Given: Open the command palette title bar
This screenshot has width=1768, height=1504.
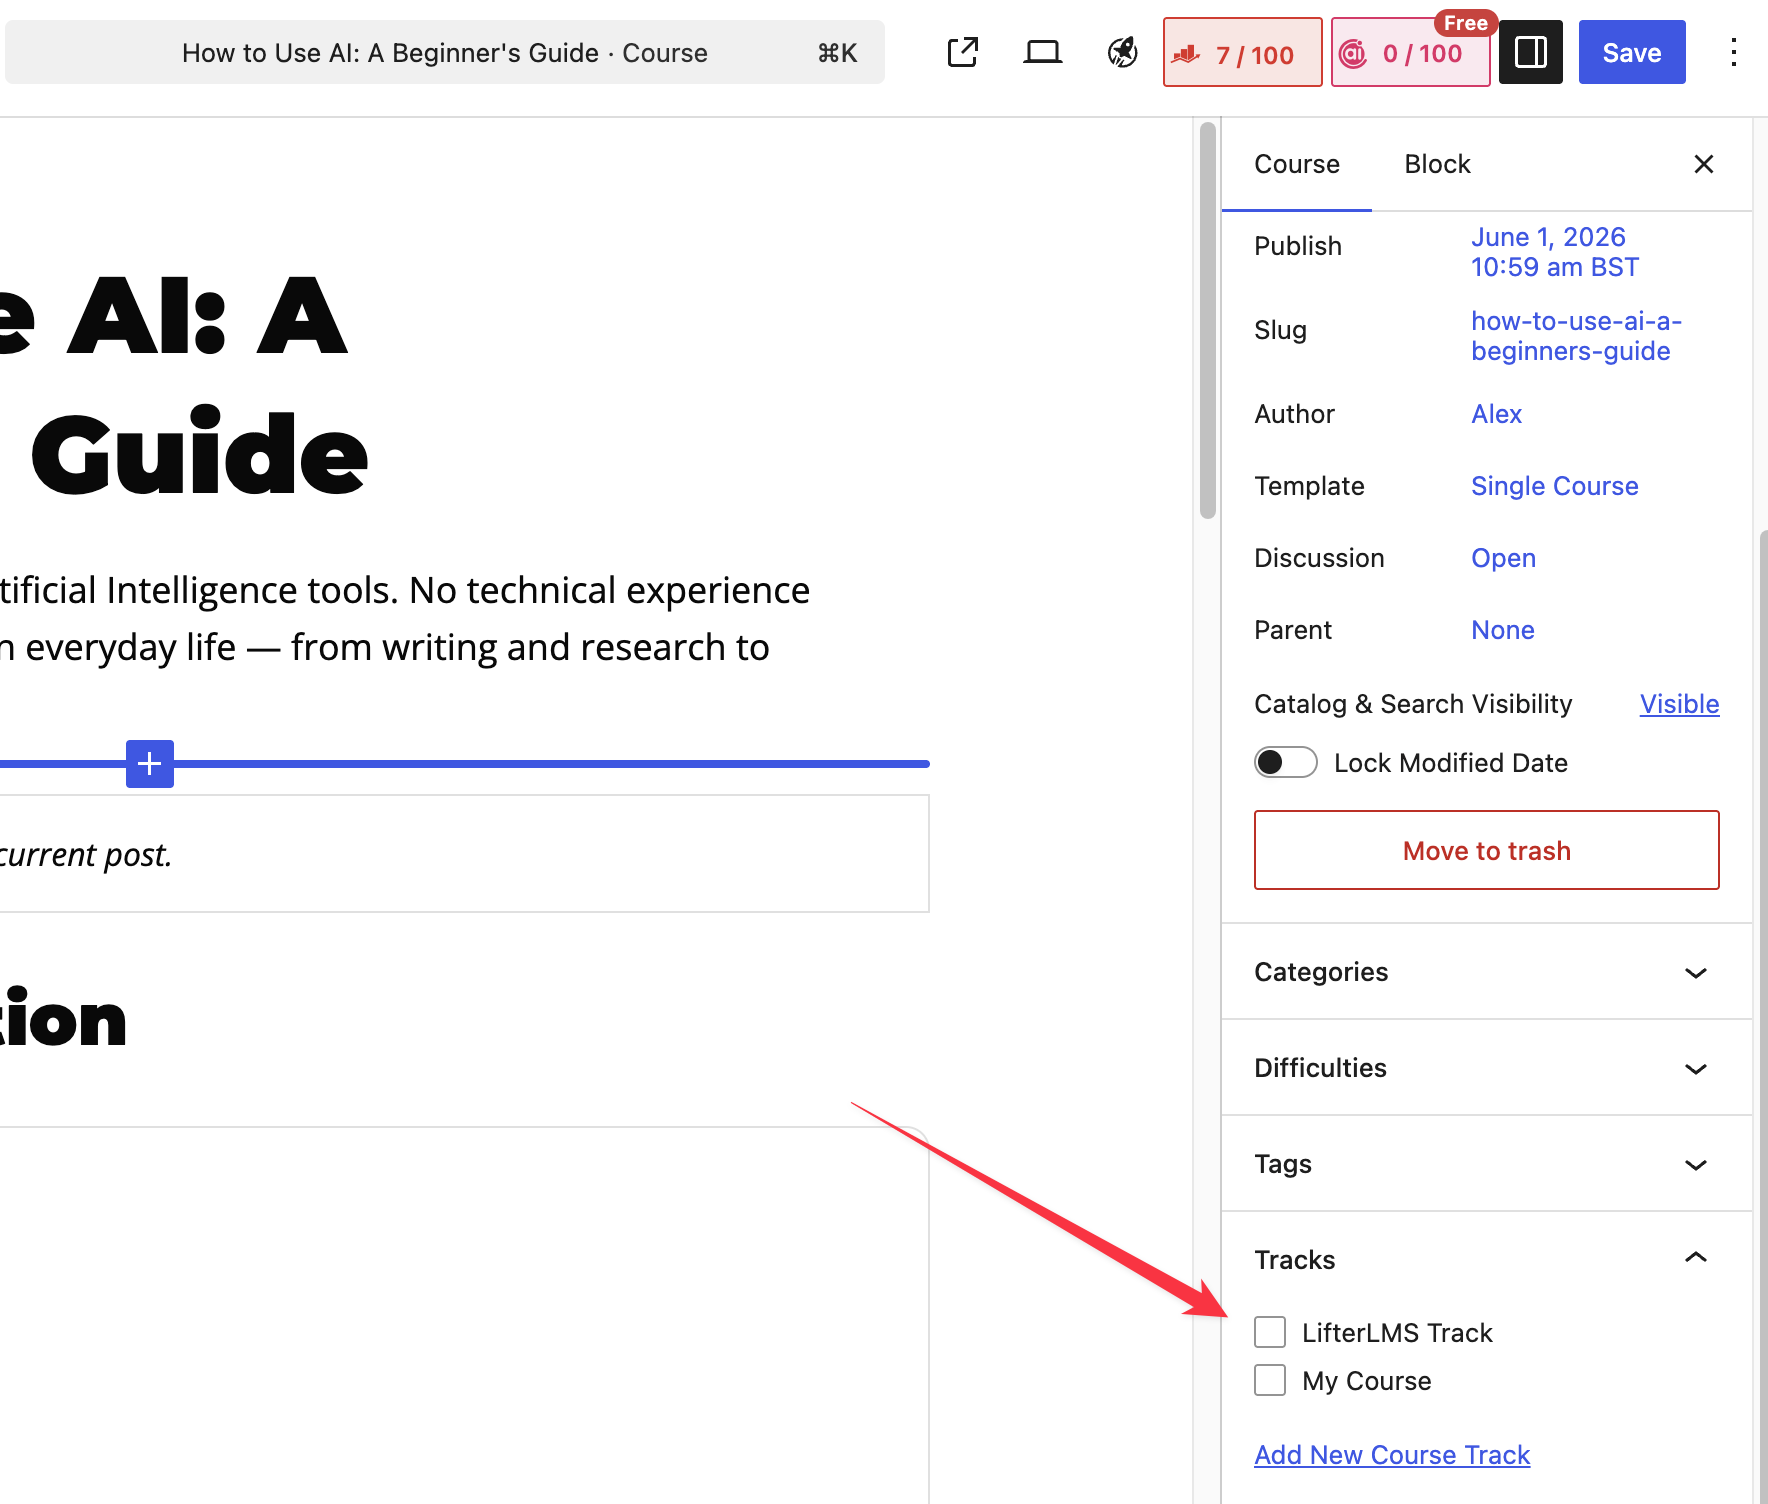Looking at the screenshot, I should [x=445, y=52].
